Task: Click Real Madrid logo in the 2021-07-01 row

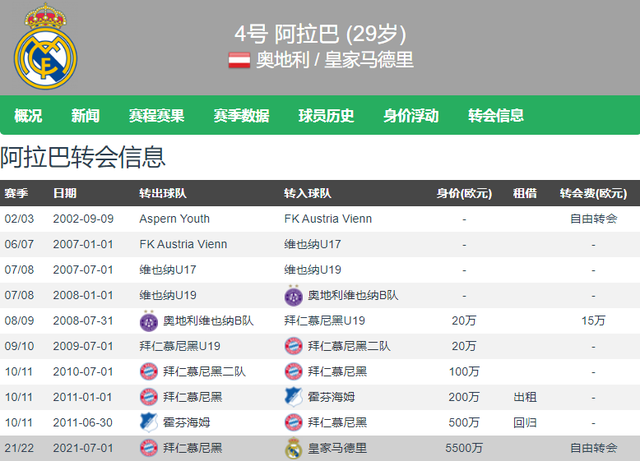Action: 293,448
